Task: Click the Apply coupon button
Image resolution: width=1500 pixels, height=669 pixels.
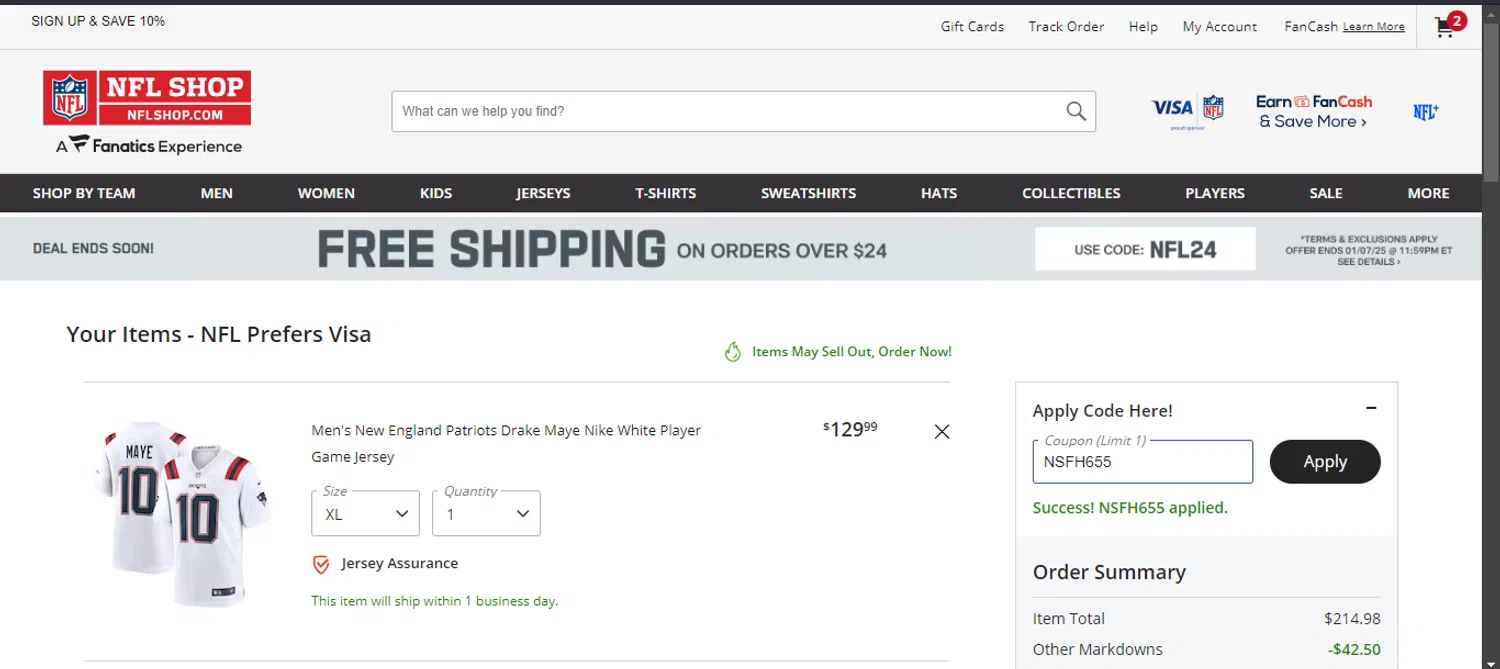Action: [x=1325, y=462]
